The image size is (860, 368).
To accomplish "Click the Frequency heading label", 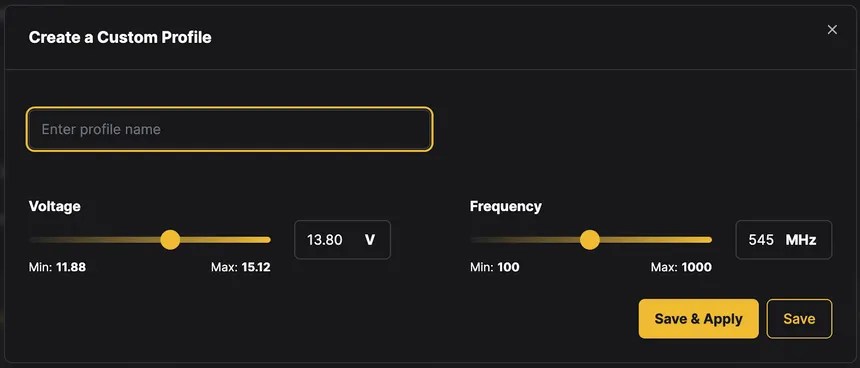I will [x=506, y=206].
